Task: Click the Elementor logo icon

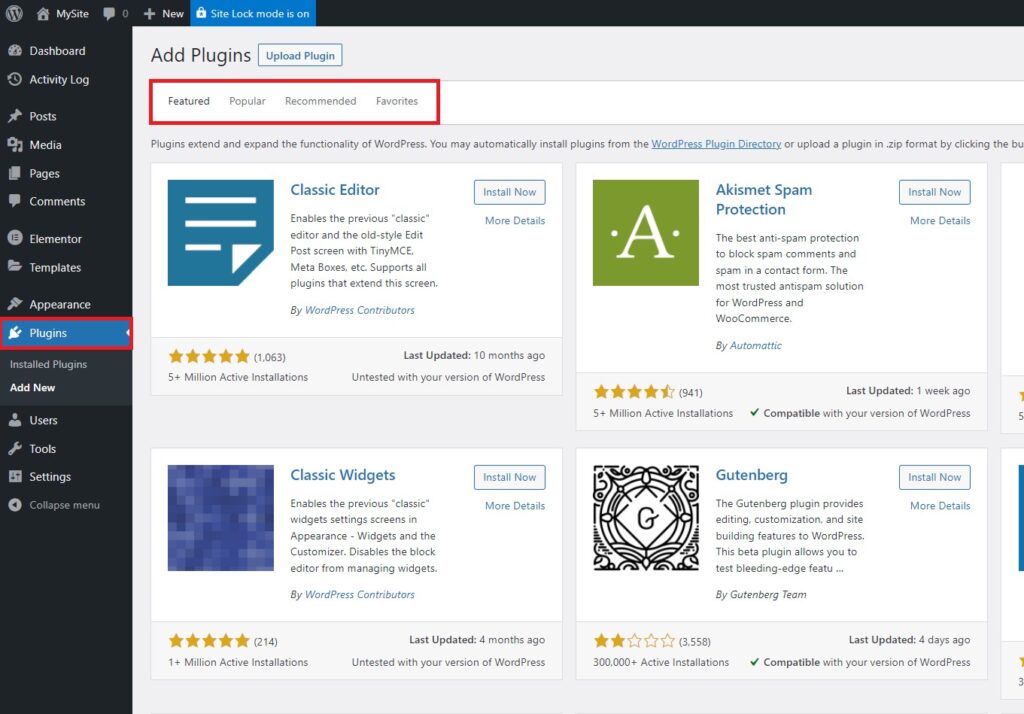Action: point(15,238)
